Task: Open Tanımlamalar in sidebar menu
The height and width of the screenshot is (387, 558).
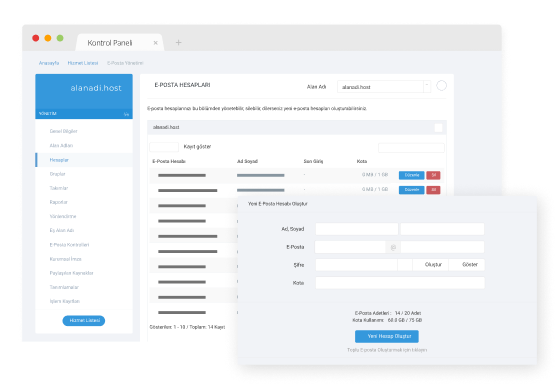Action: 64,287
